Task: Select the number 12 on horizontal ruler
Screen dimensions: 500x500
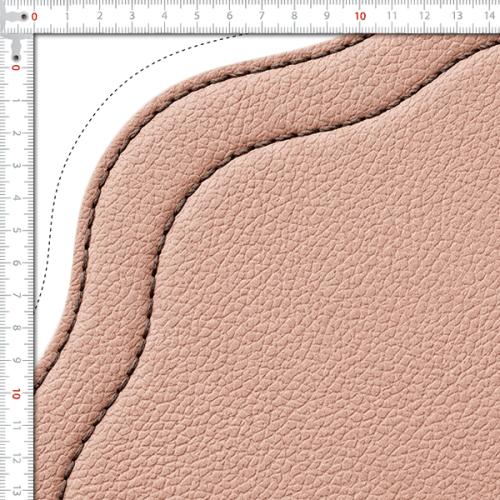Action: click(425, 16)
